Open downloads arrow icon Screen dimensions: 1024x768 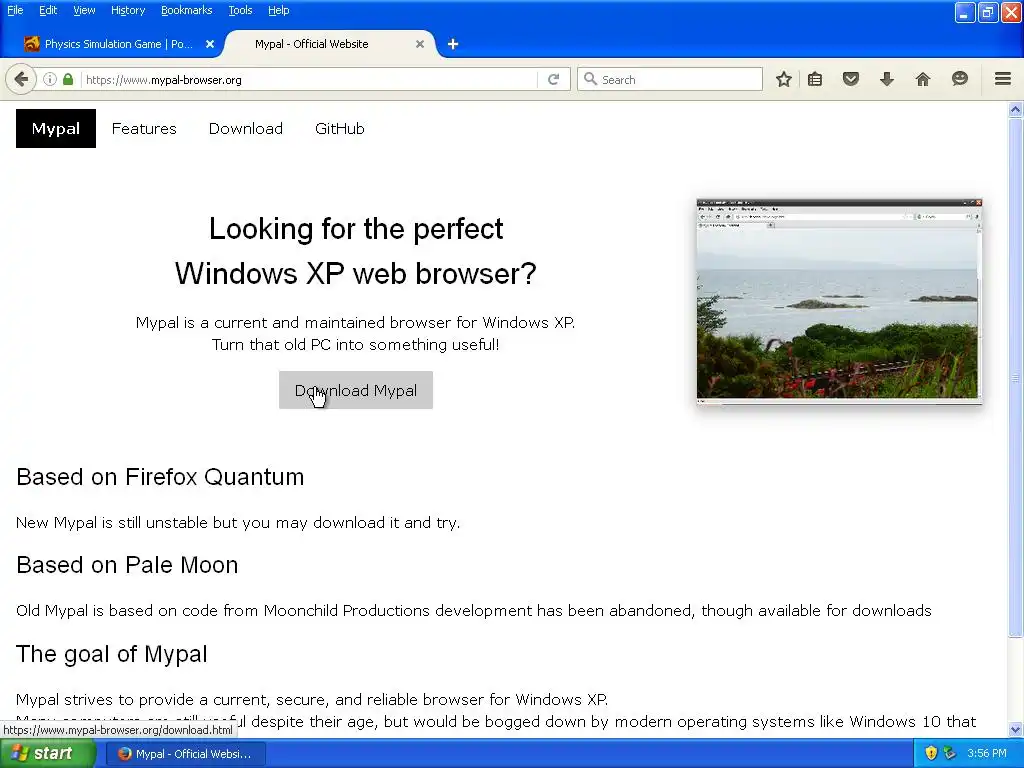886,80
